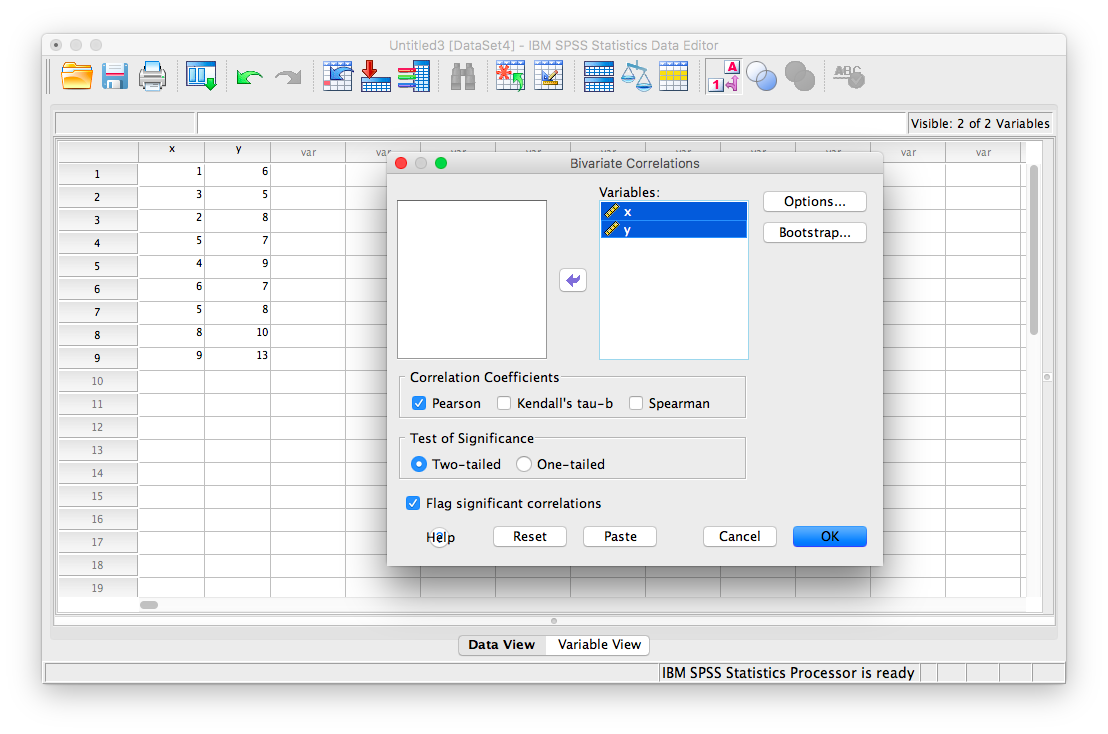Click the Use Variable Sets circles icon
Screen dimensions: 1108x734
point(762,76)
